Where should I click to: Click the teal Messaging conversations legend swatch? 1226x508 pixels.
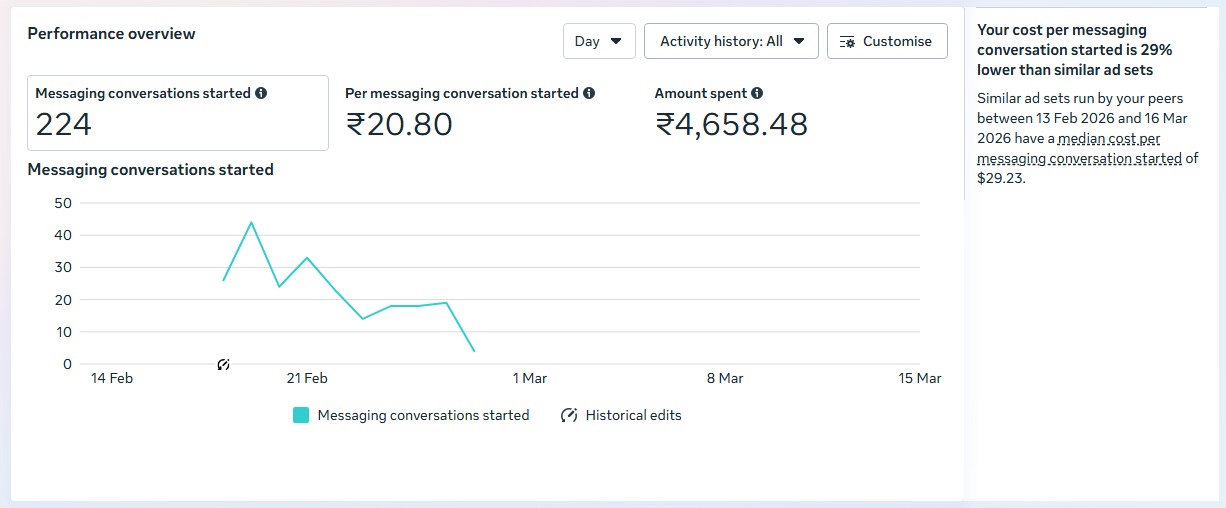(x=301, y=415)
